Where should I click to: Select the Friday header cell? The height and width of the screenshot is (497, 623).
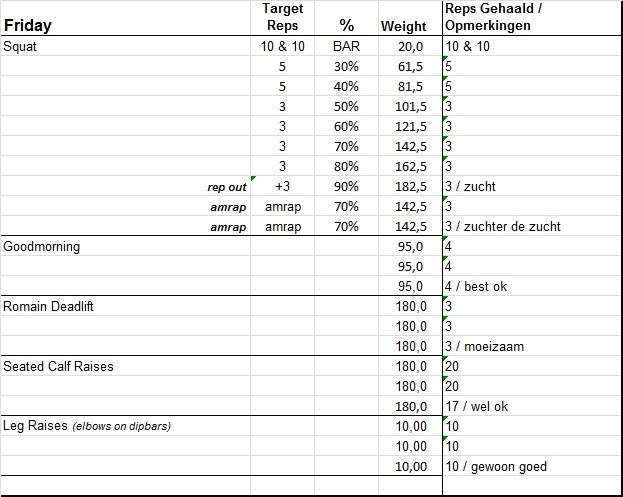28,26
